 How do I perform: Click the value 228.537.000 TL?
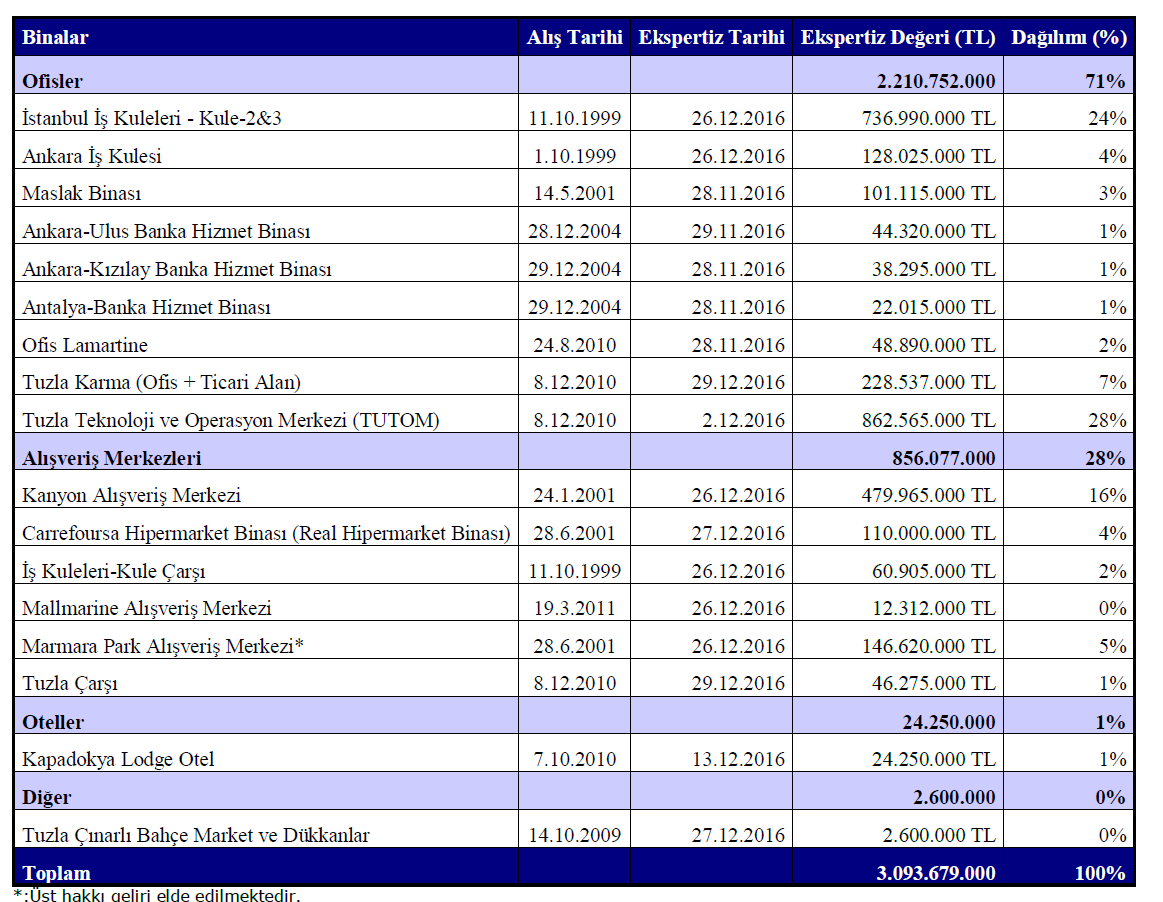[x=929, y=382]
